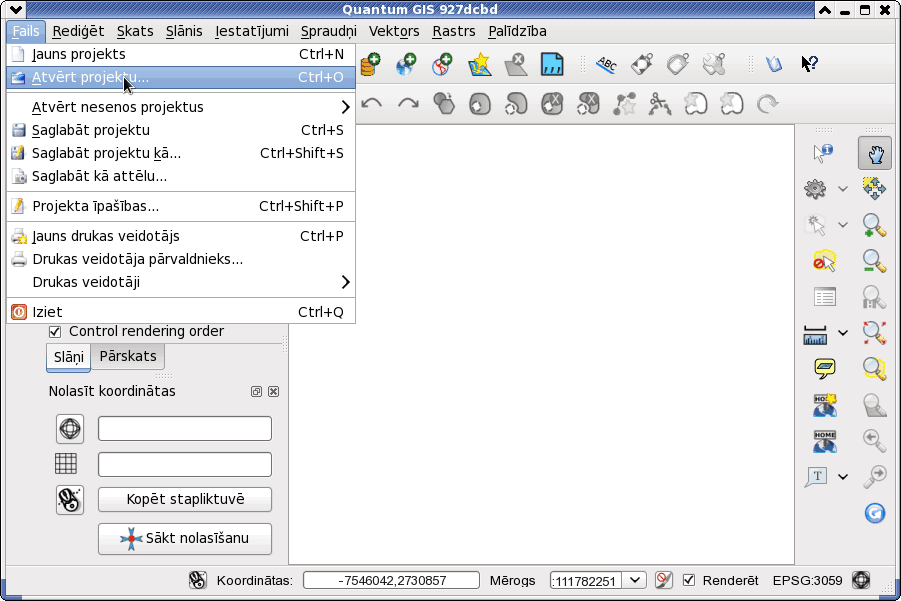Click the Koordinātas value field

(391, 580)
